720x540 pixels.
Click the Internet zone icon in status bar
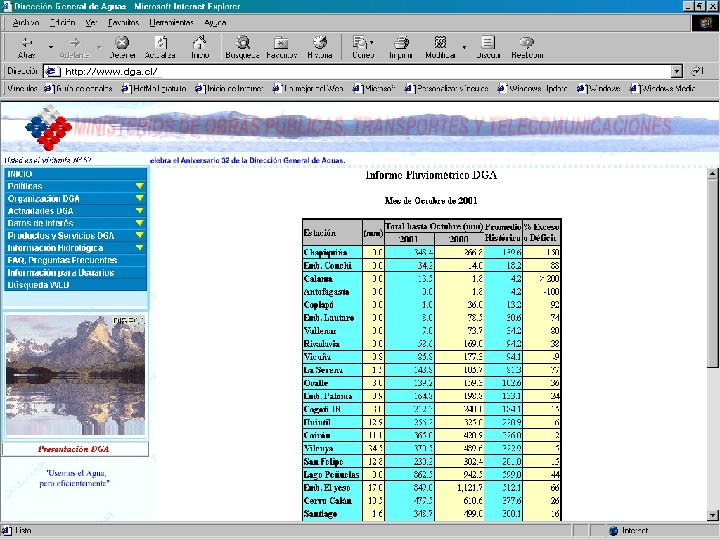tap(613, 531)
